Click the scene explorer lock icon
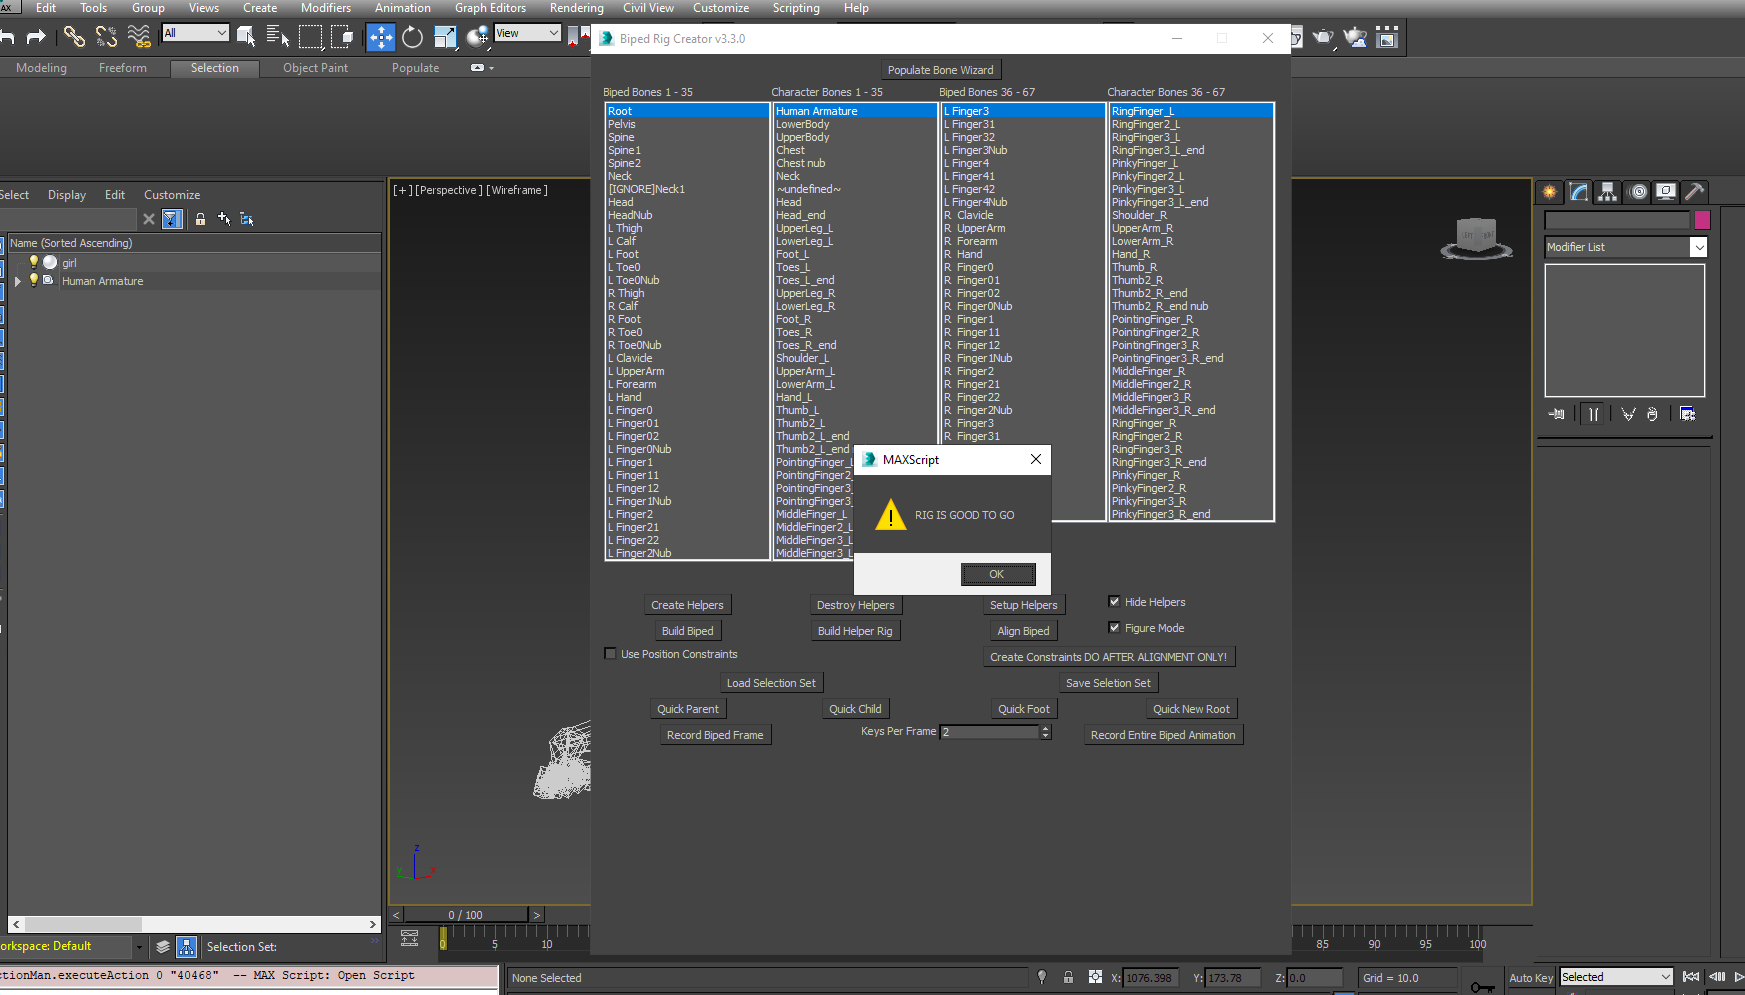Viewport: 1745px width, 995px height. tap(200, 219)
